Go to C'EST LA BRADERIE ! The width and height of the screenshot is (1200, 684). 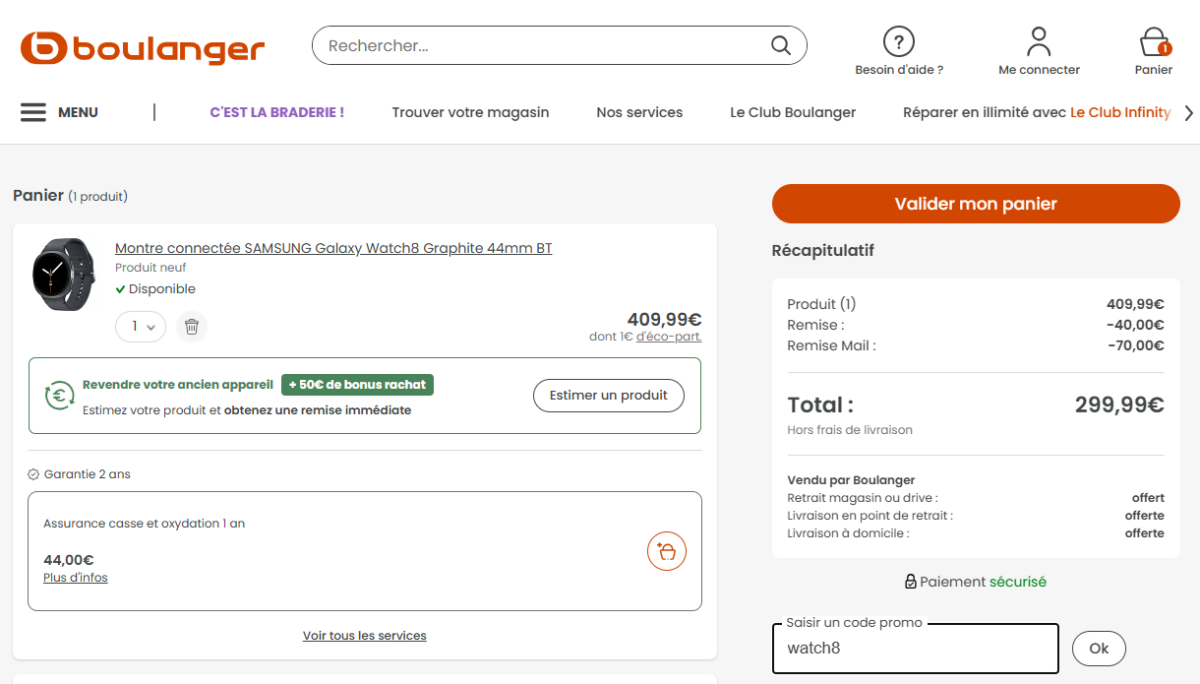pyautogui.click(x=277, y=112)
